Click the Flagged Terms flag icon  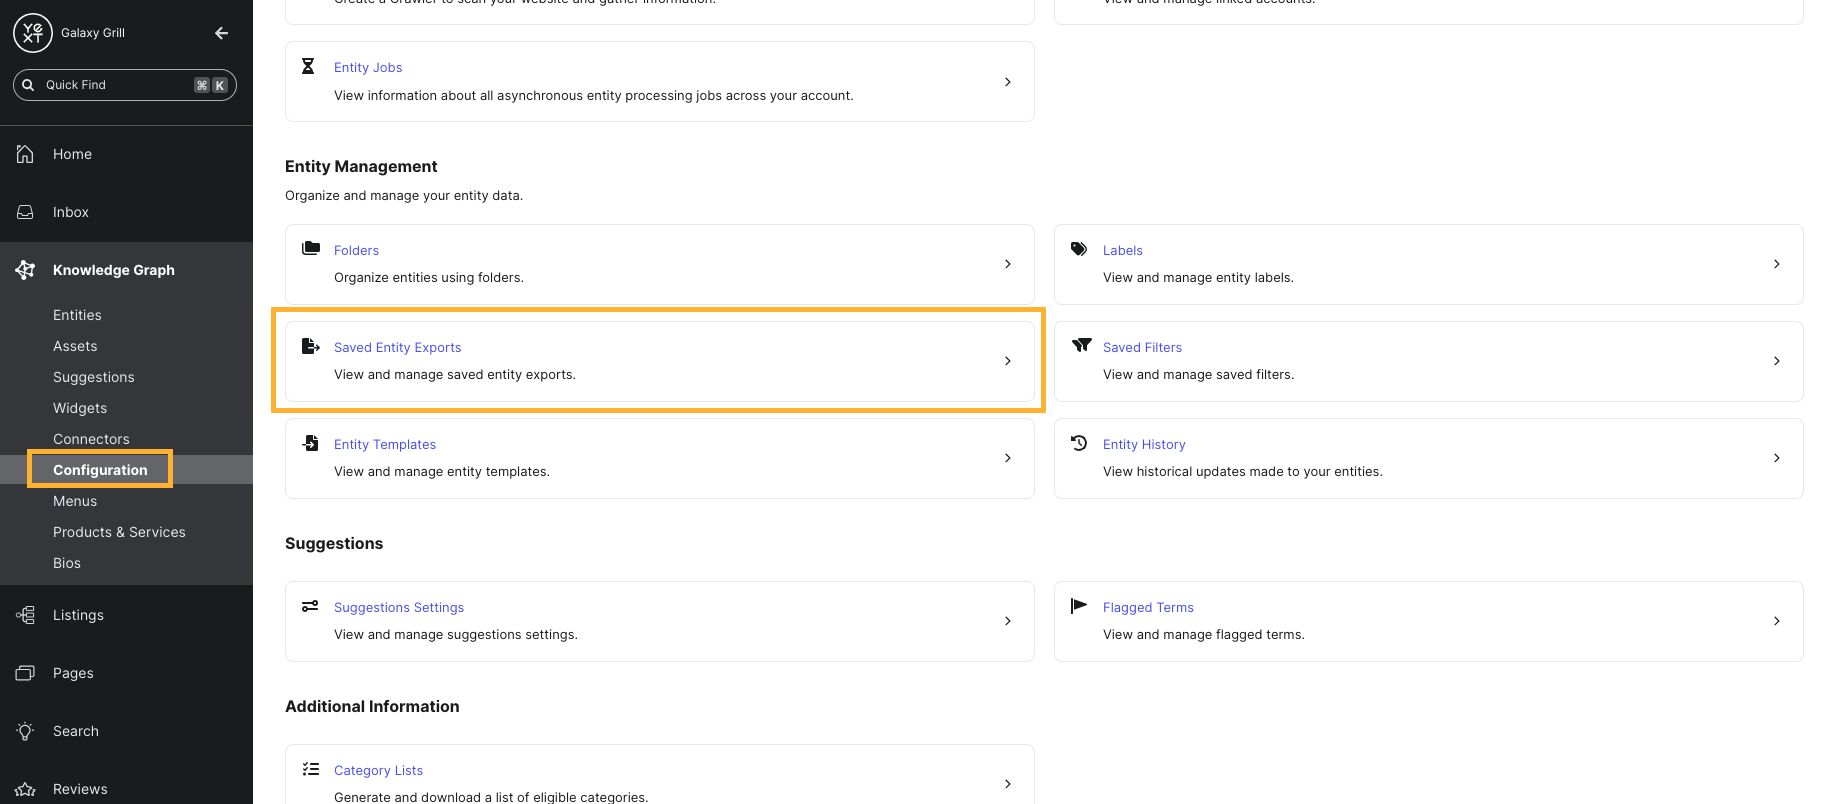tap(1079, 606)
